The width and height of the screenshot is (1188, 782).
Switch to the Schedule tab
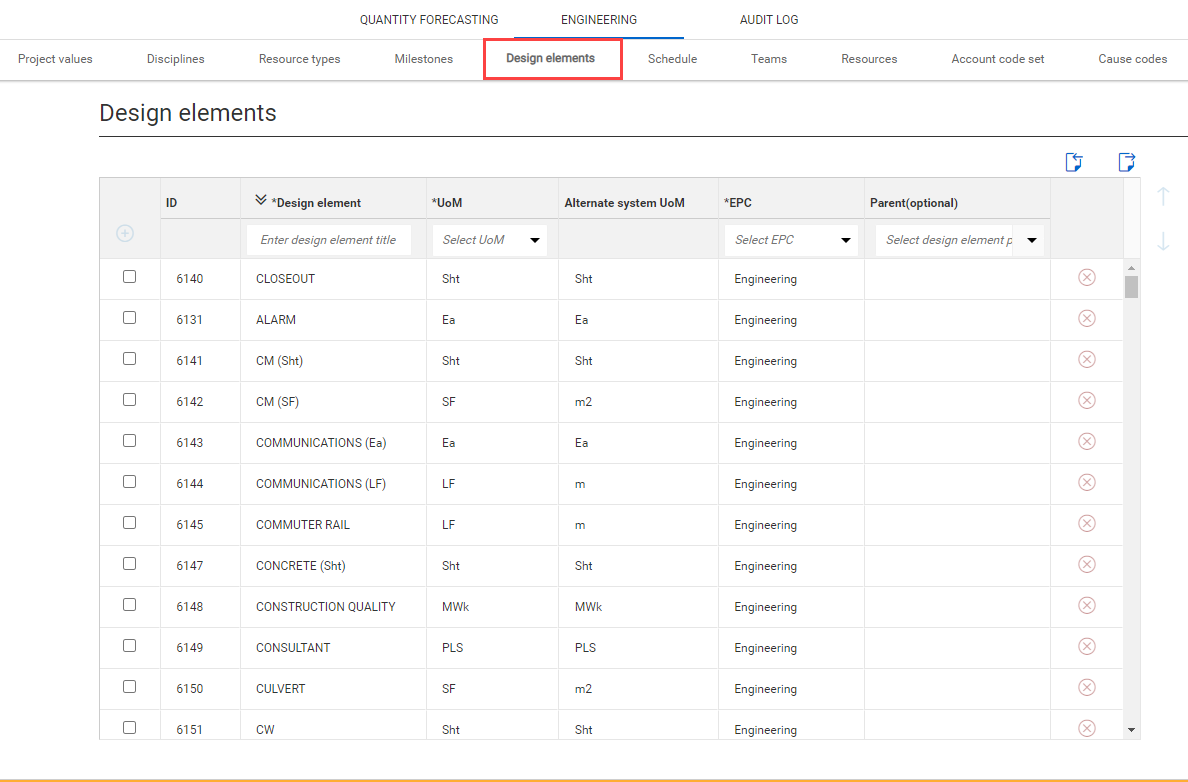pyautogui.click(x=672, y=59)
